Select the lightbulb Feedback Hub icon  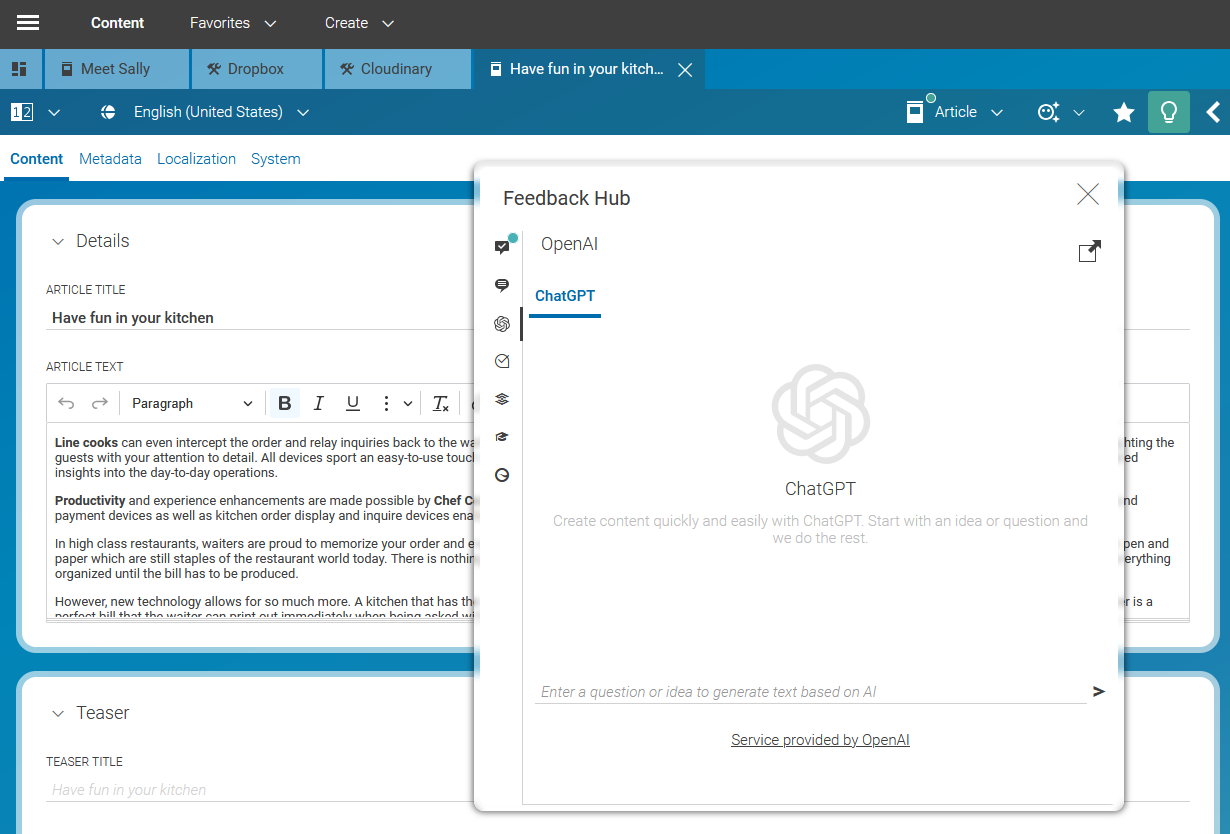(x=1168, y=112)
